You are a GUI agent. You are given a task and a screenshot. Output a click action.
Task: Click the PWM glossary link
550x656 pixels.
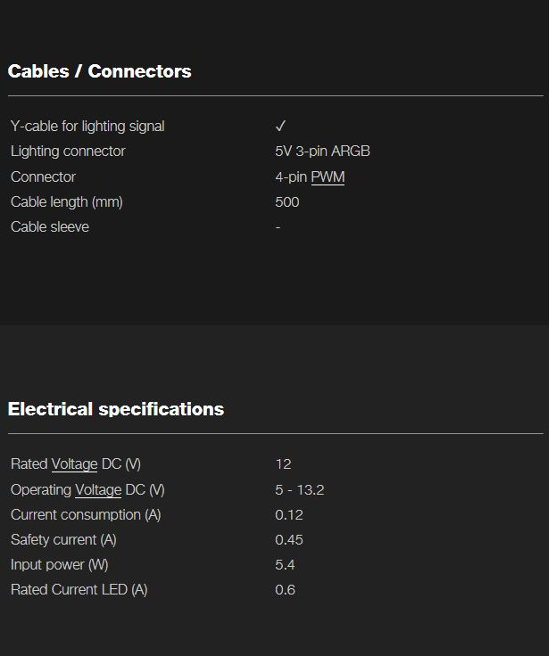coord(327,177)
